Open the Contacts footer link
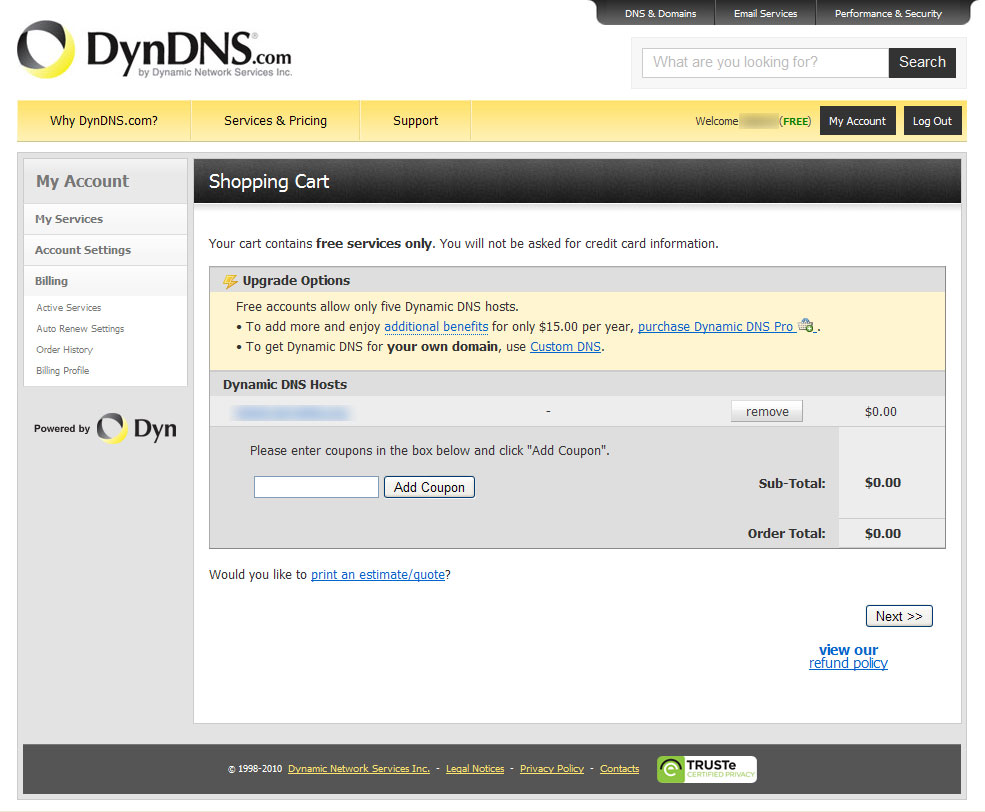 pos(619,769)
